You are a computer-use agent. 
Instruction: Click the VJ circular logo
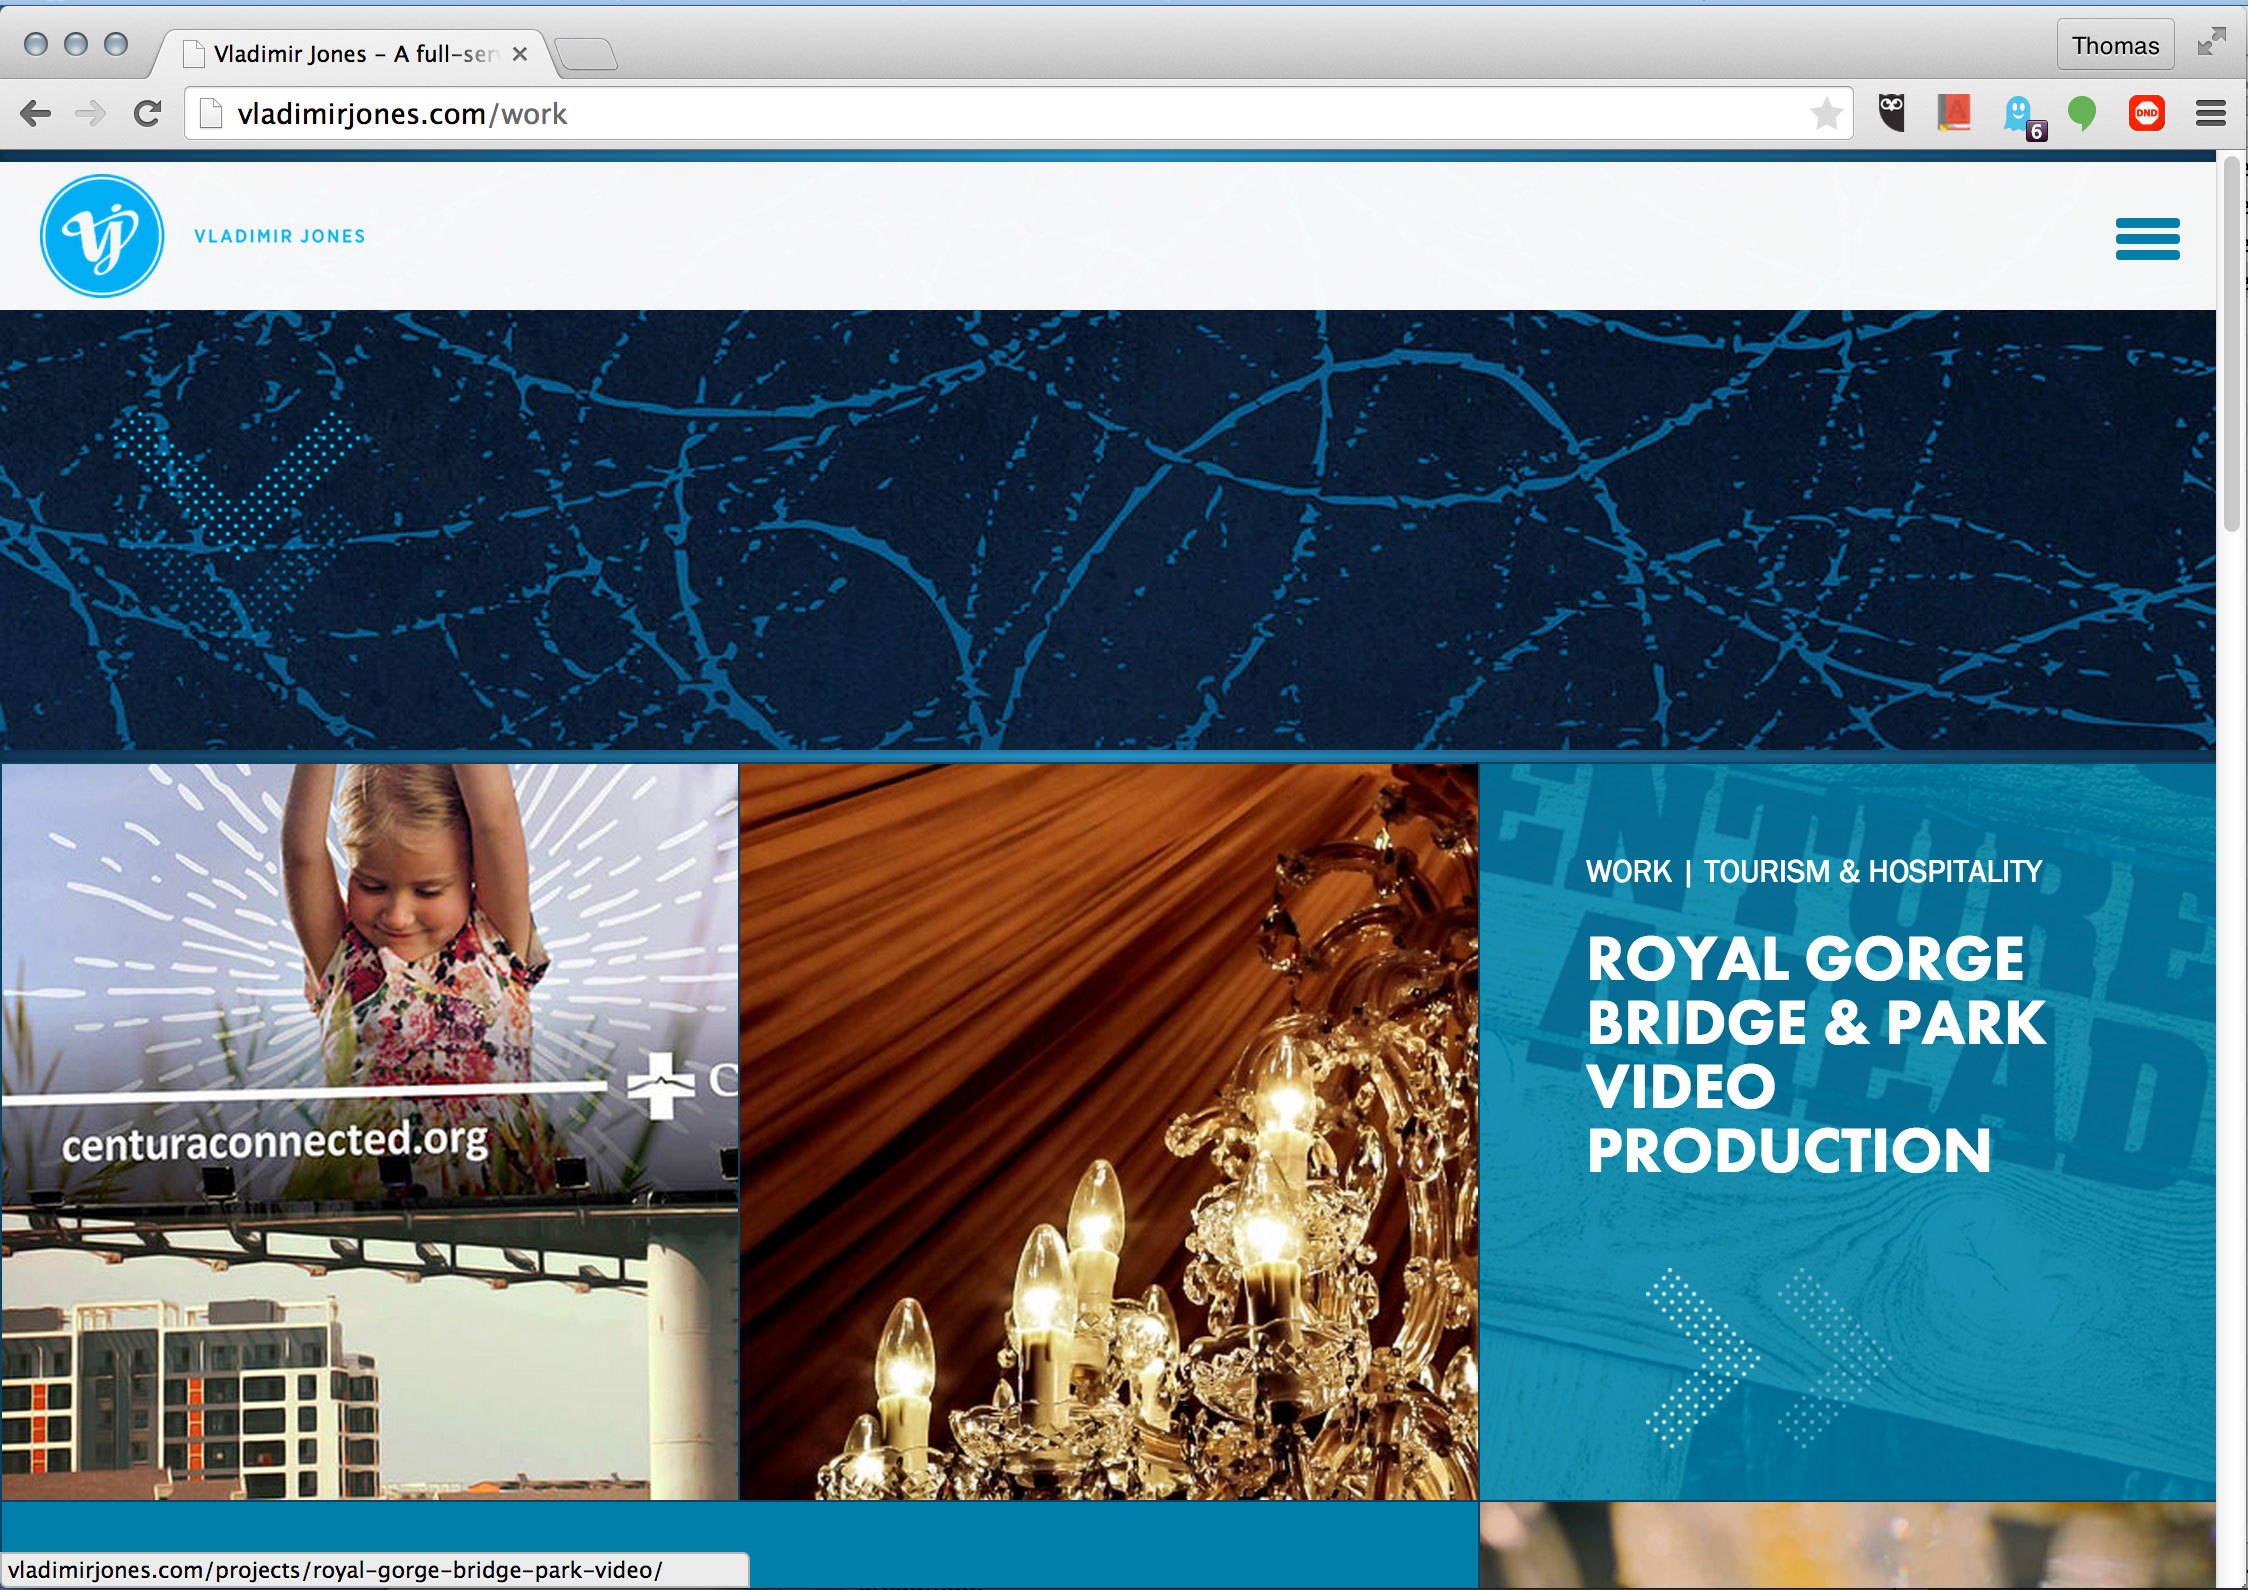[x=102, y=236]
